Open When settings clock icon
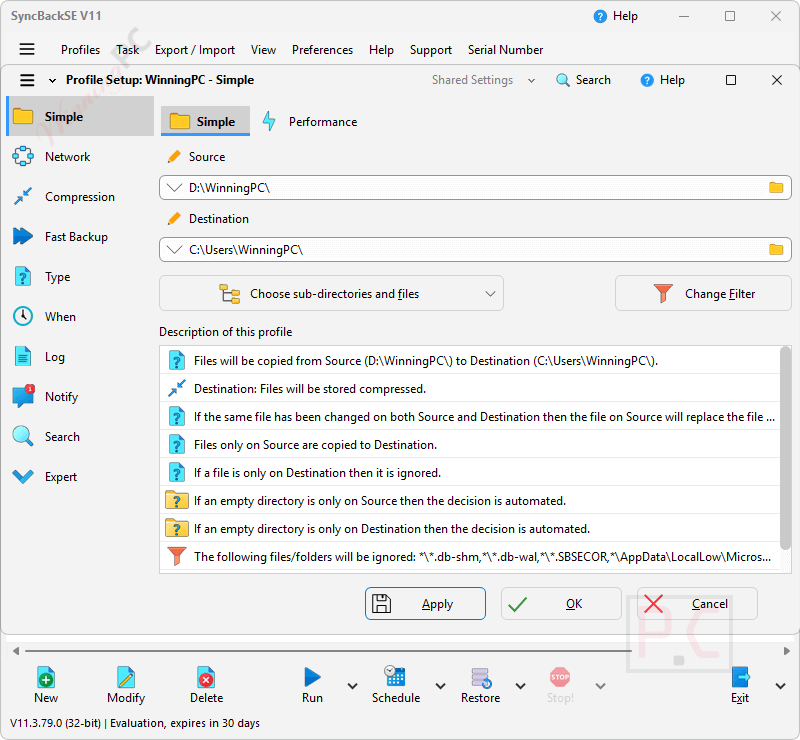 (23, 316)
